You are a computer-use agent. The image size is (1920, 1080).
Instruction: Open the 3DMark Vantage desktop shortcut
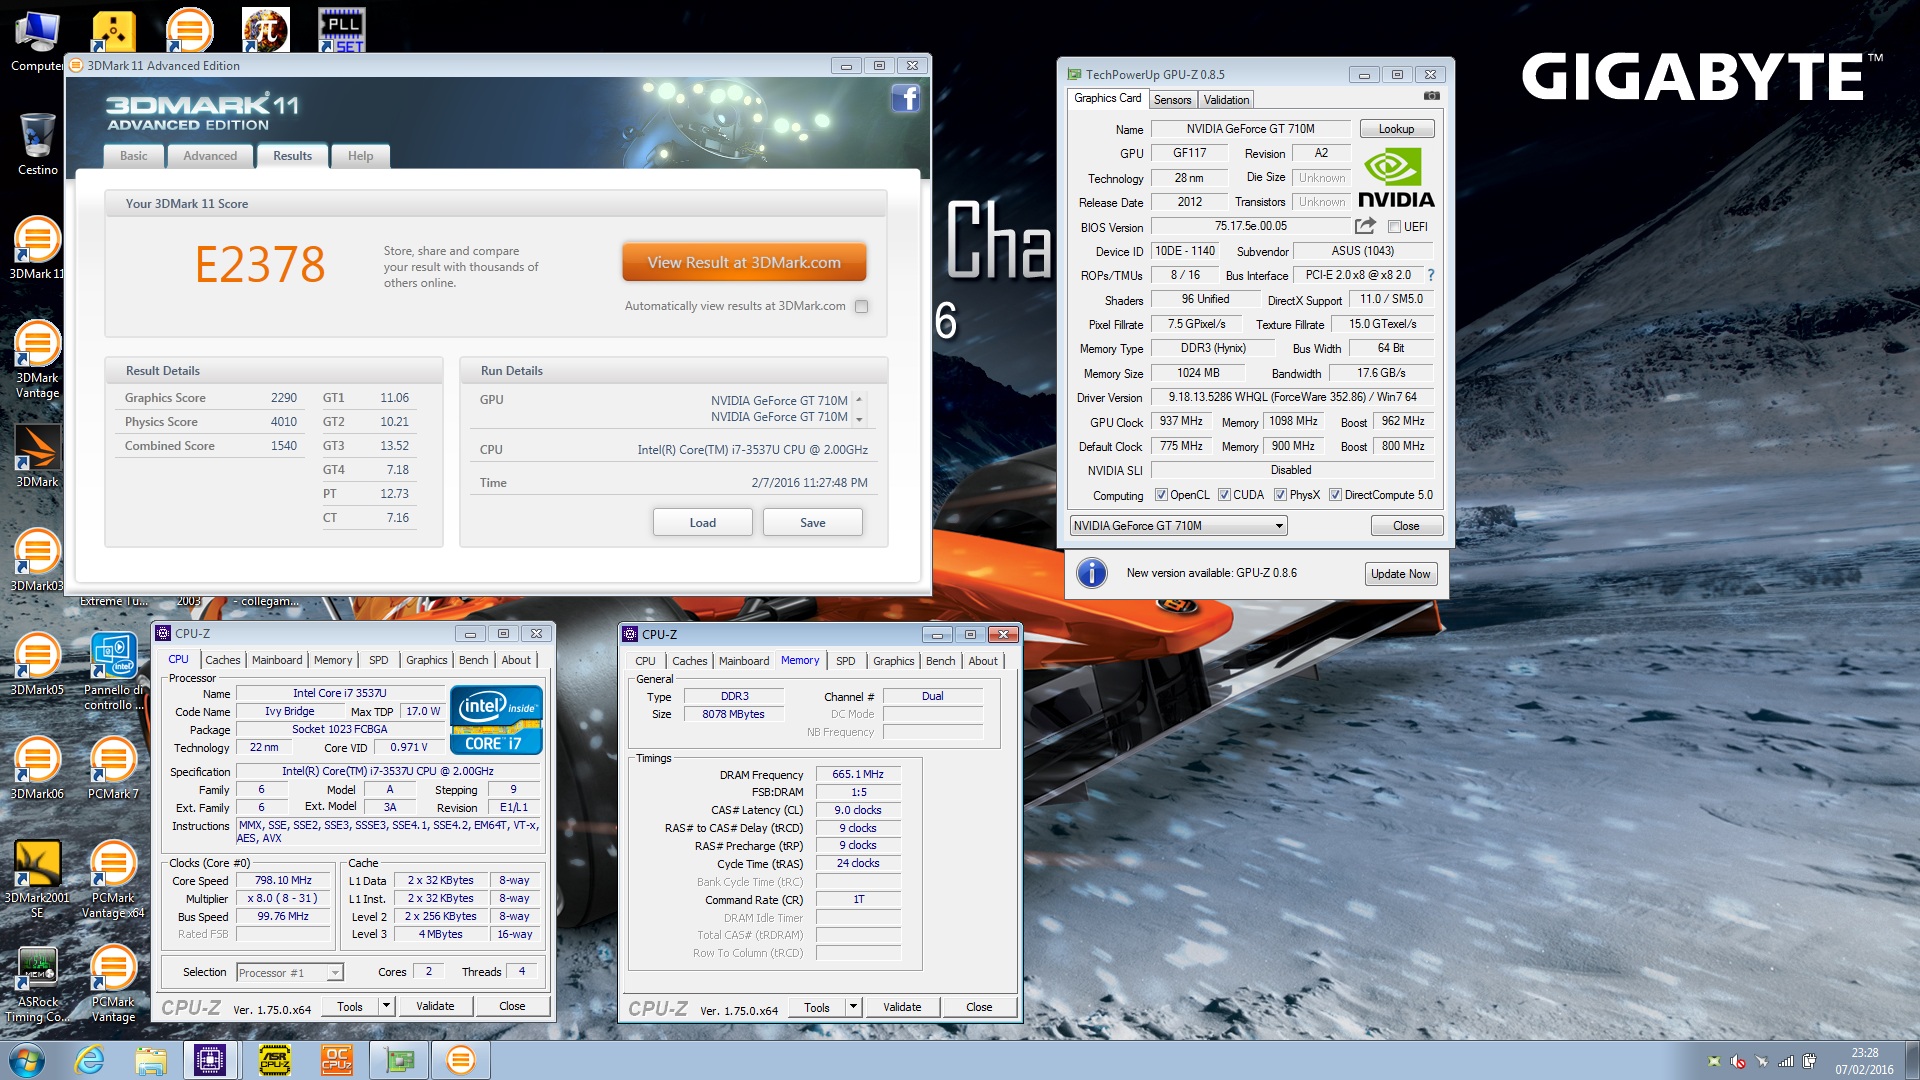click(37, 359)
